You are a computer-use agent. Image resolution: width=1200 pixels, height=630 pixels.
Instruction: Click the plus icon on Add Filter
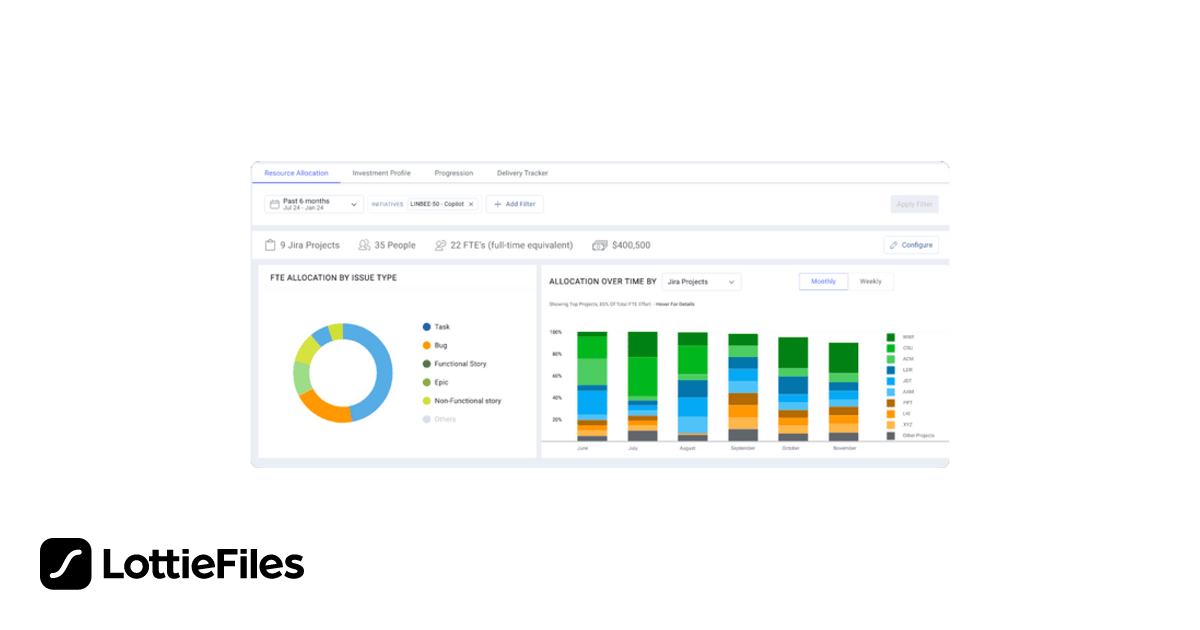(x=497, y=204)
